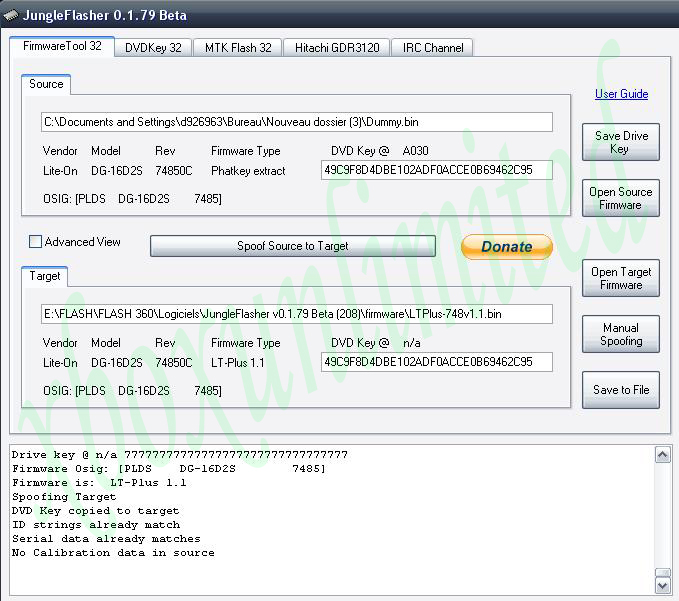
Task: Click 'ID strings already match' log line
Action: coord(96,525)
